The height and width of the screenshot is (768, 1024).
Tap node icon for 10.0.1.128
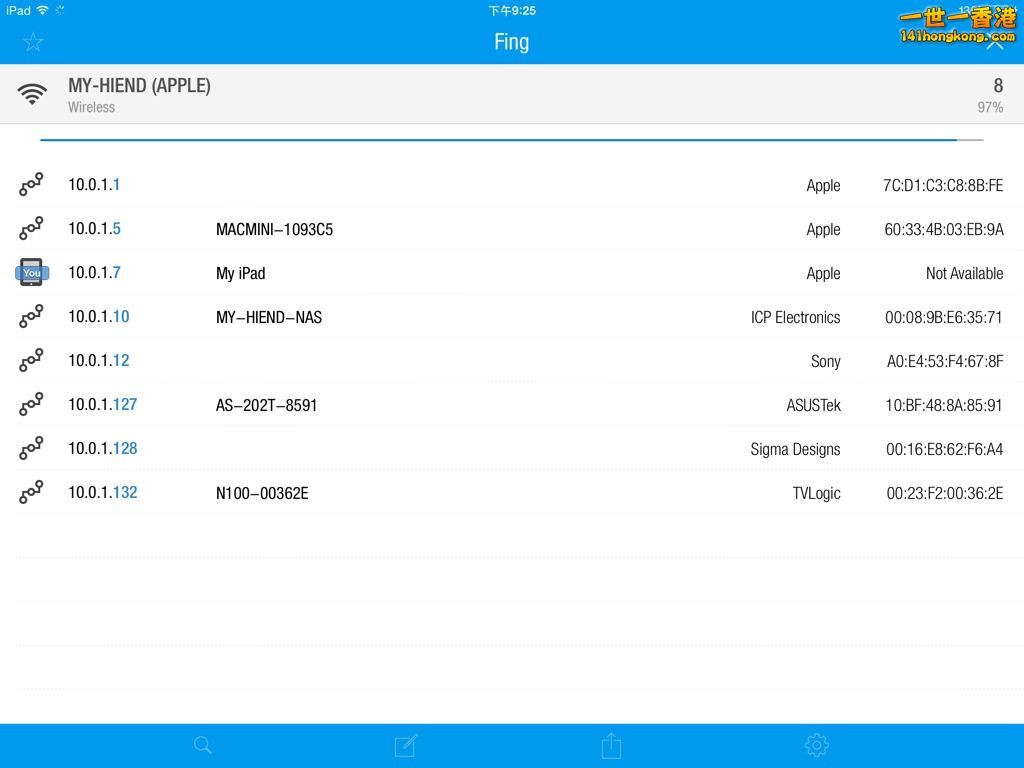(32, 449)
